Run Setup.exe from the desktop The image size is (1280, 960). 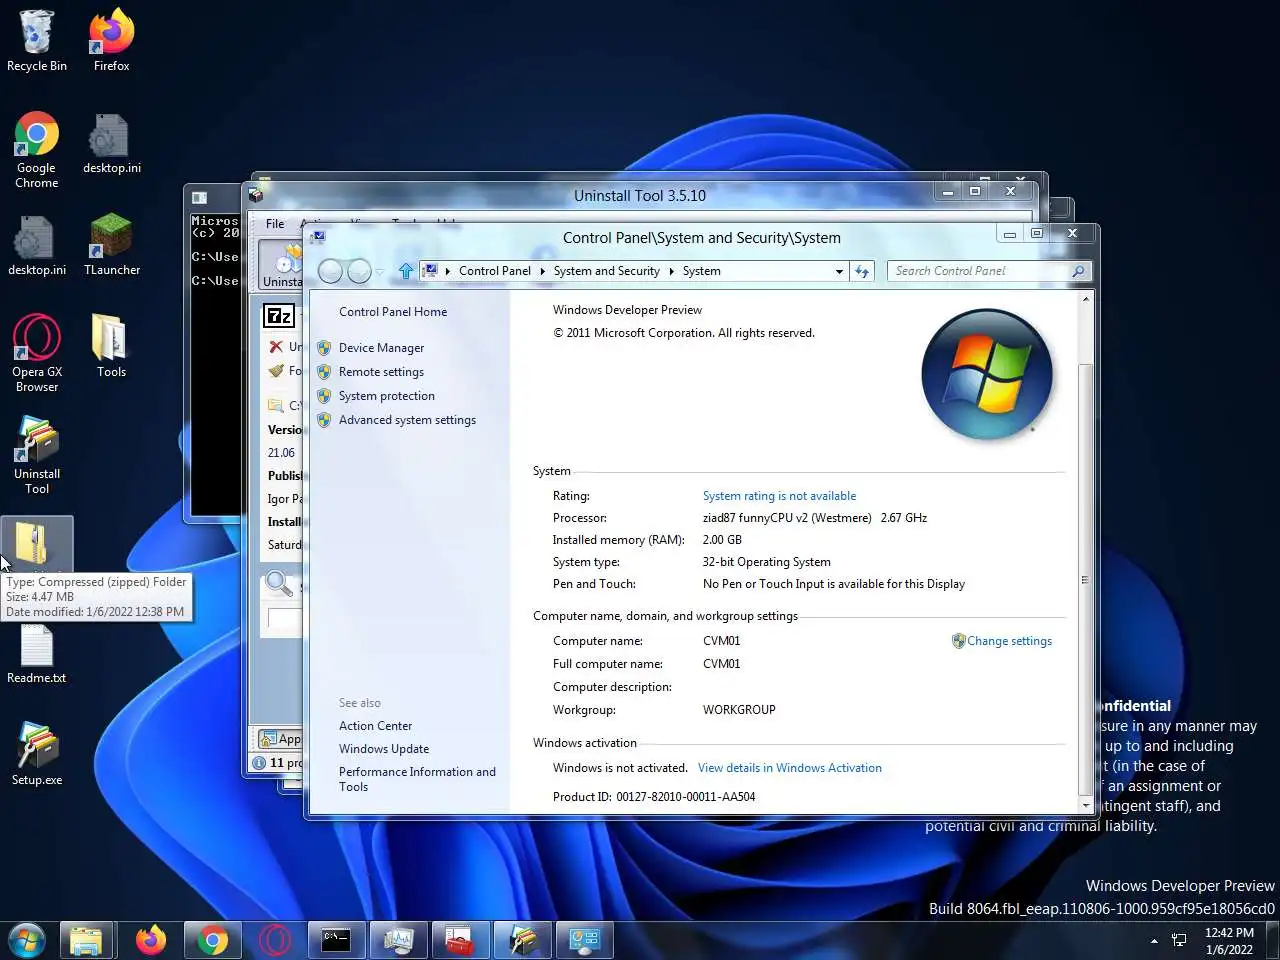tap(36, 755)
